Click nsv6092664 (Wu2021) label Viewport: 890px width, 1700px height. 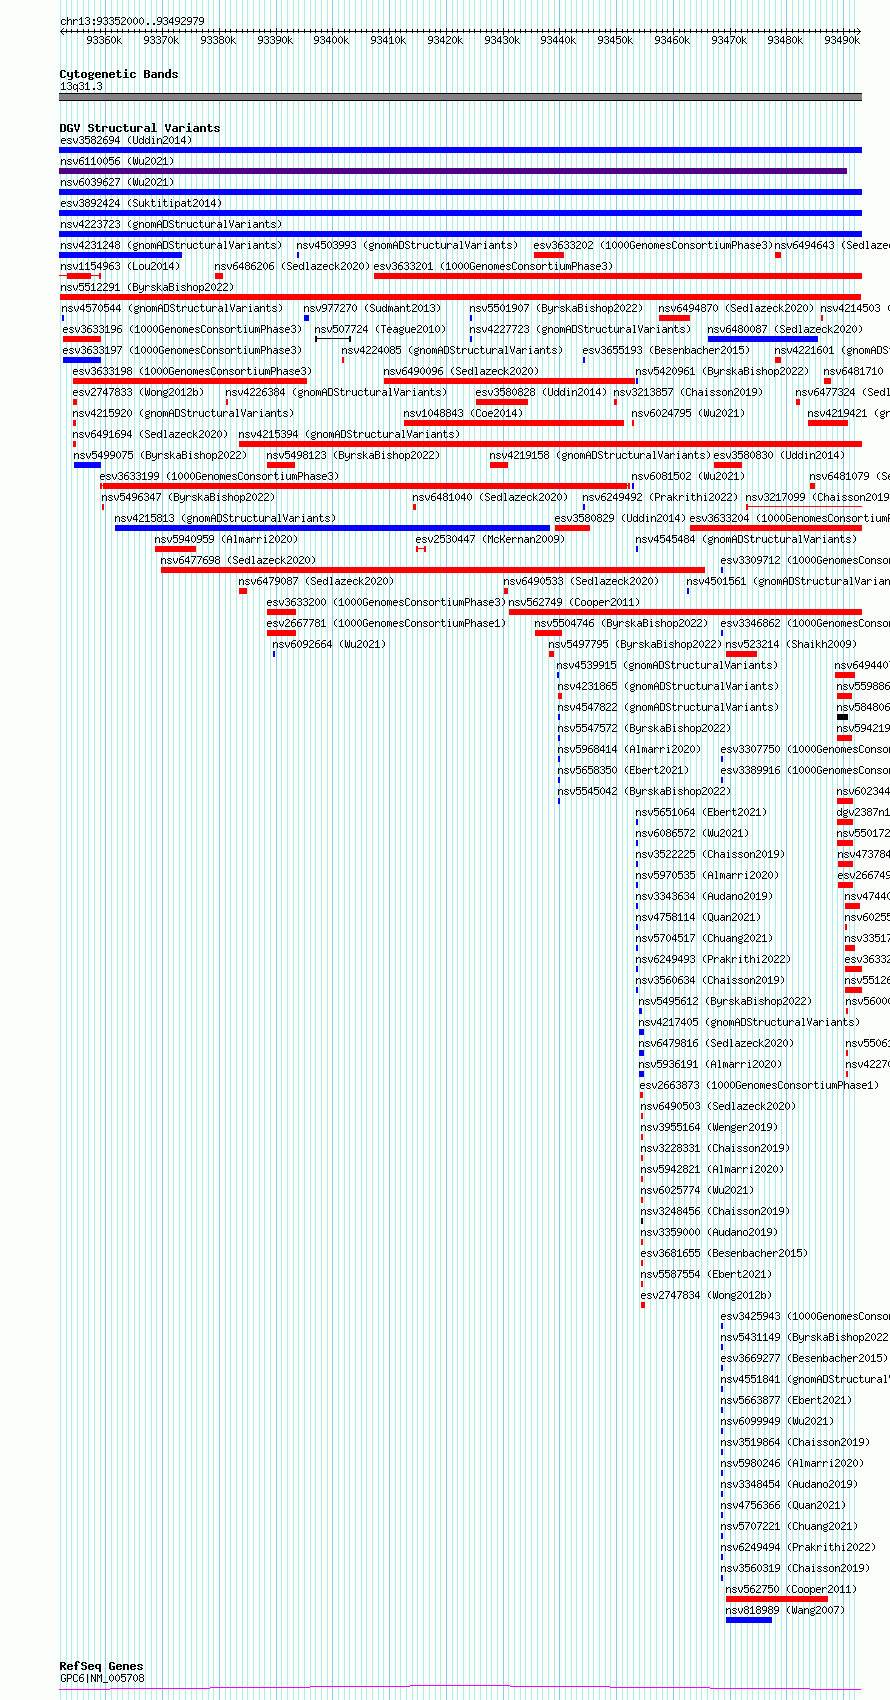[x=330, y=644]
